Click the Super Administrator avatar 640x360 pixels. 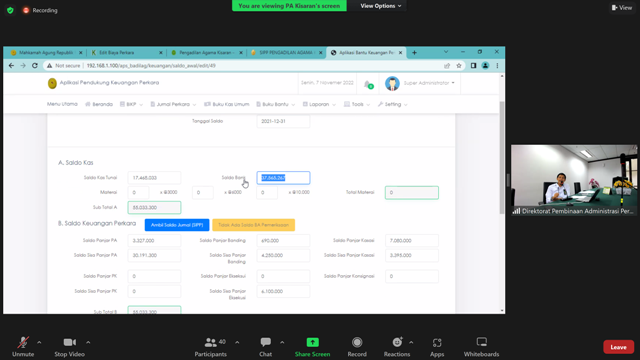tap(392, 83)
